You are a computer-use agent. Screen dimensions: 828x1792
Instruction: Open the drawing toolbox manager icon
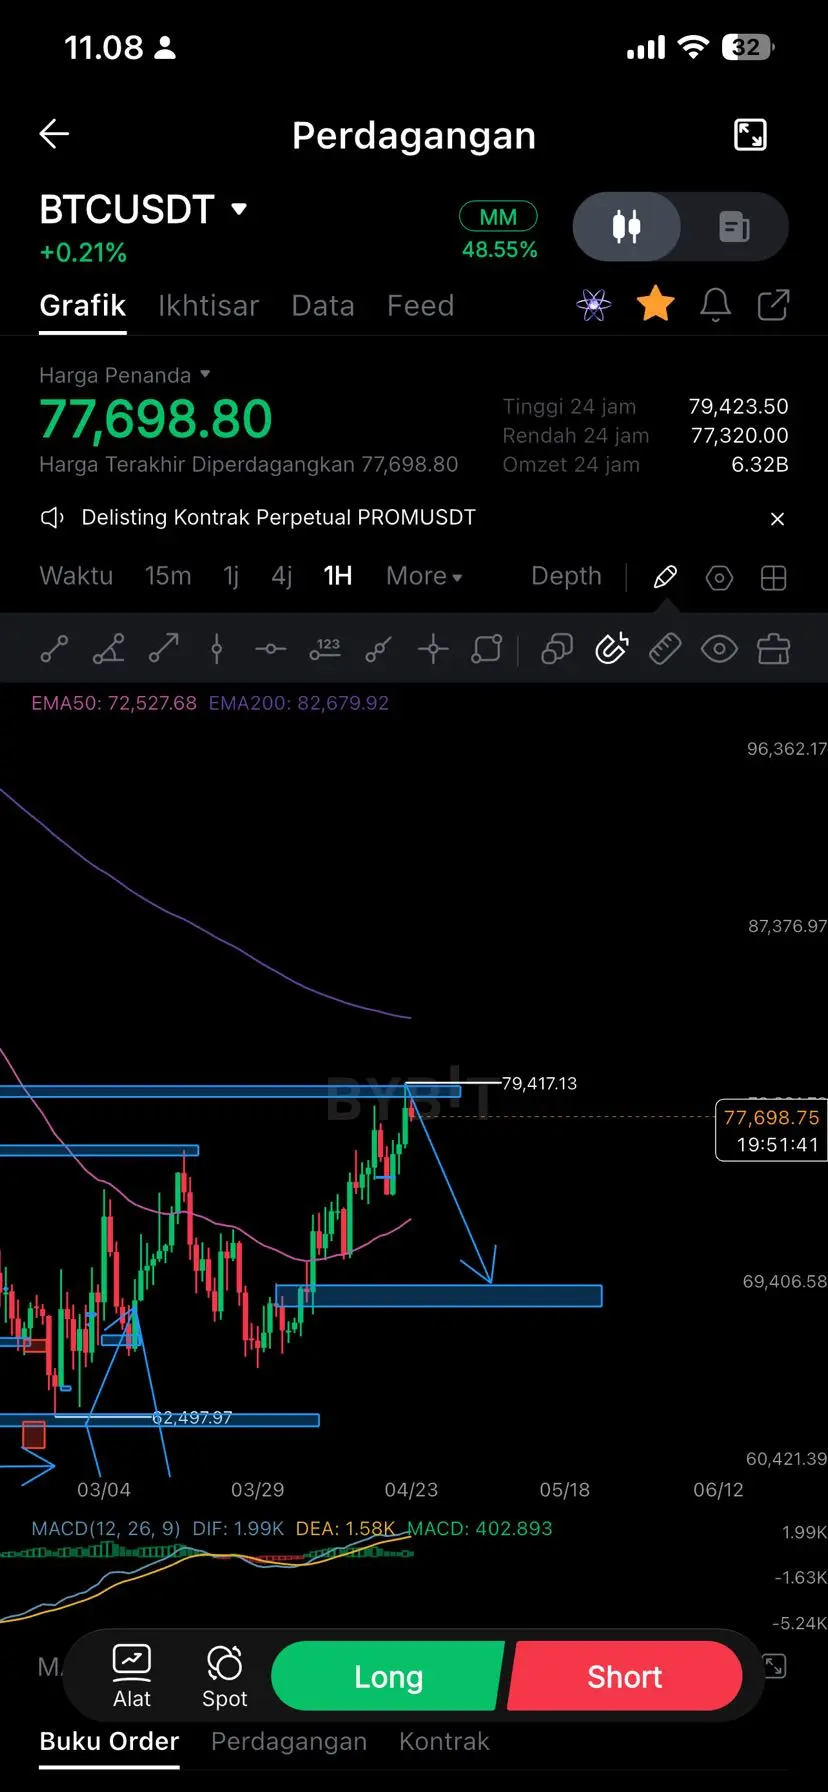click(x=773, y=649)
